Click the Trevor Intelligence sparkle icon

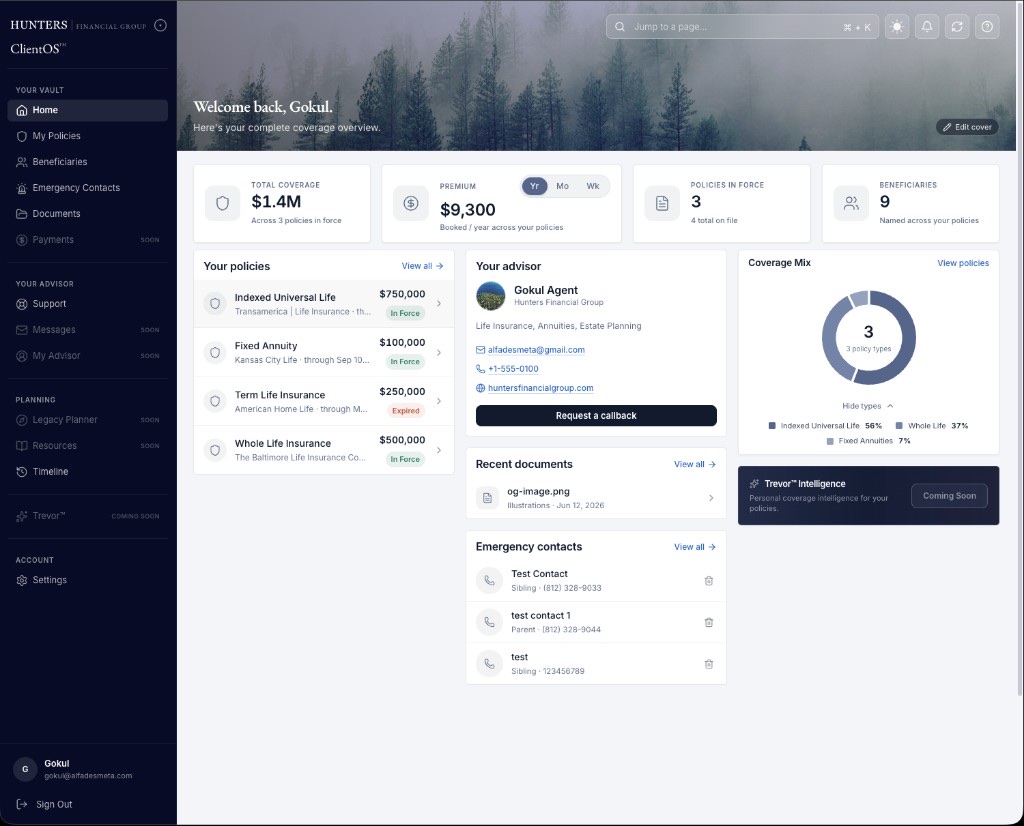[x=754, y=484]
